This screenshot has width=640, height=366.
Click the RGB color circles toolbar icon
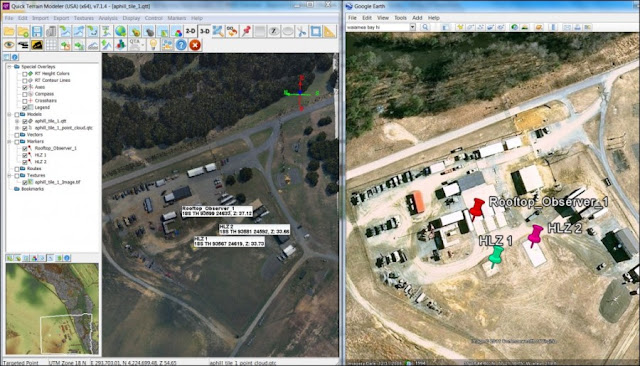(176, 31)
